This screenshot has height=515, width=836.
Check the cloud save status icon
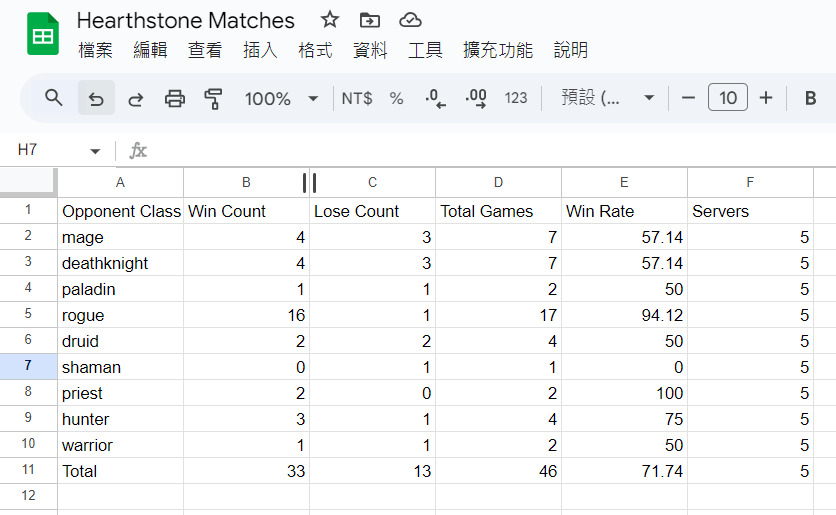click(410, 20)
